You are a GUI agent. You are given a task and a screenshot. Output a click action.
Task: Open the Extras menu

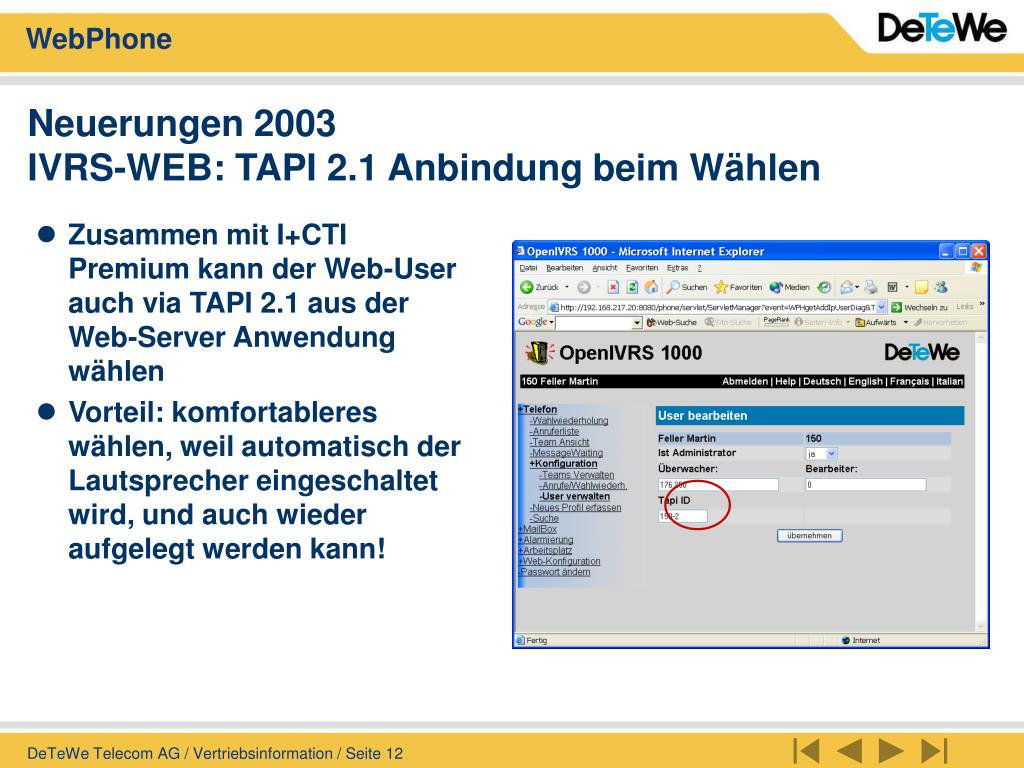(677, 268)
